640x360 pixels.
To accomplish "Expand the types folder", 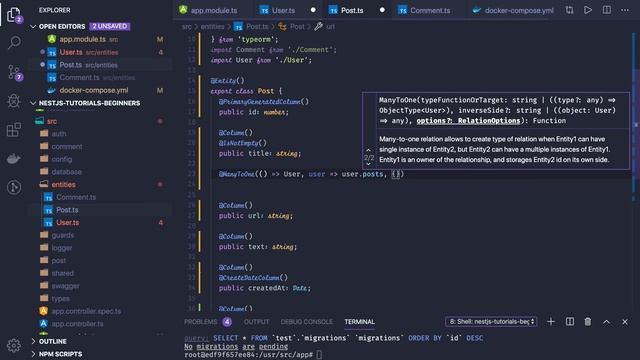I will [100, 298].
